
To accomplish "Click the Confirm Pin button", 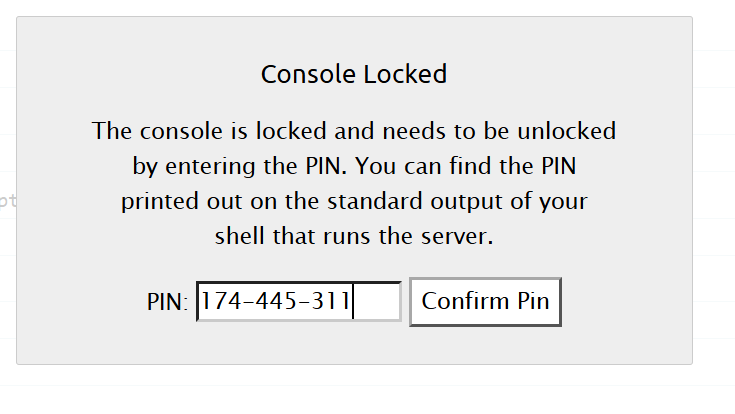I will pyautogui.click(x=485, y=301).
